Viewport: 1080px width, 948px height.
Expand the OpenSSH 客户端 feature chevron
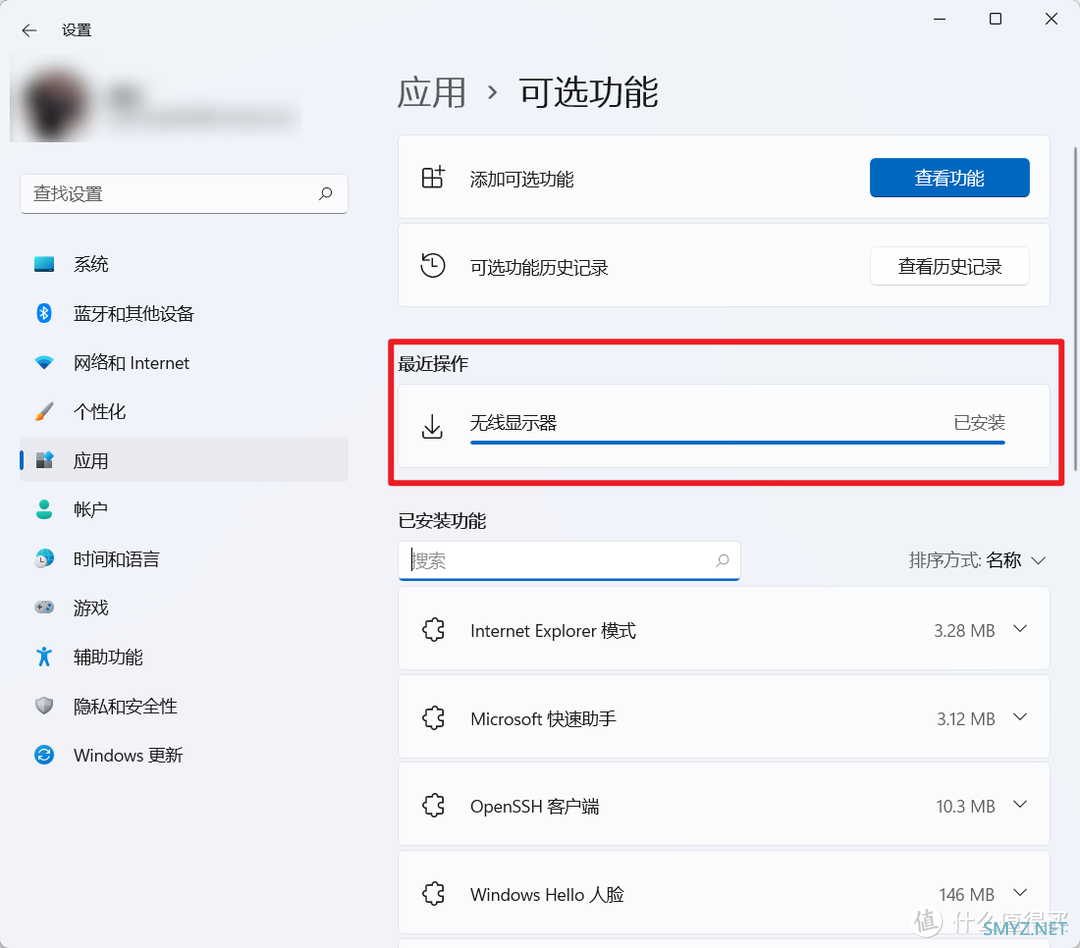[1020, 805]
